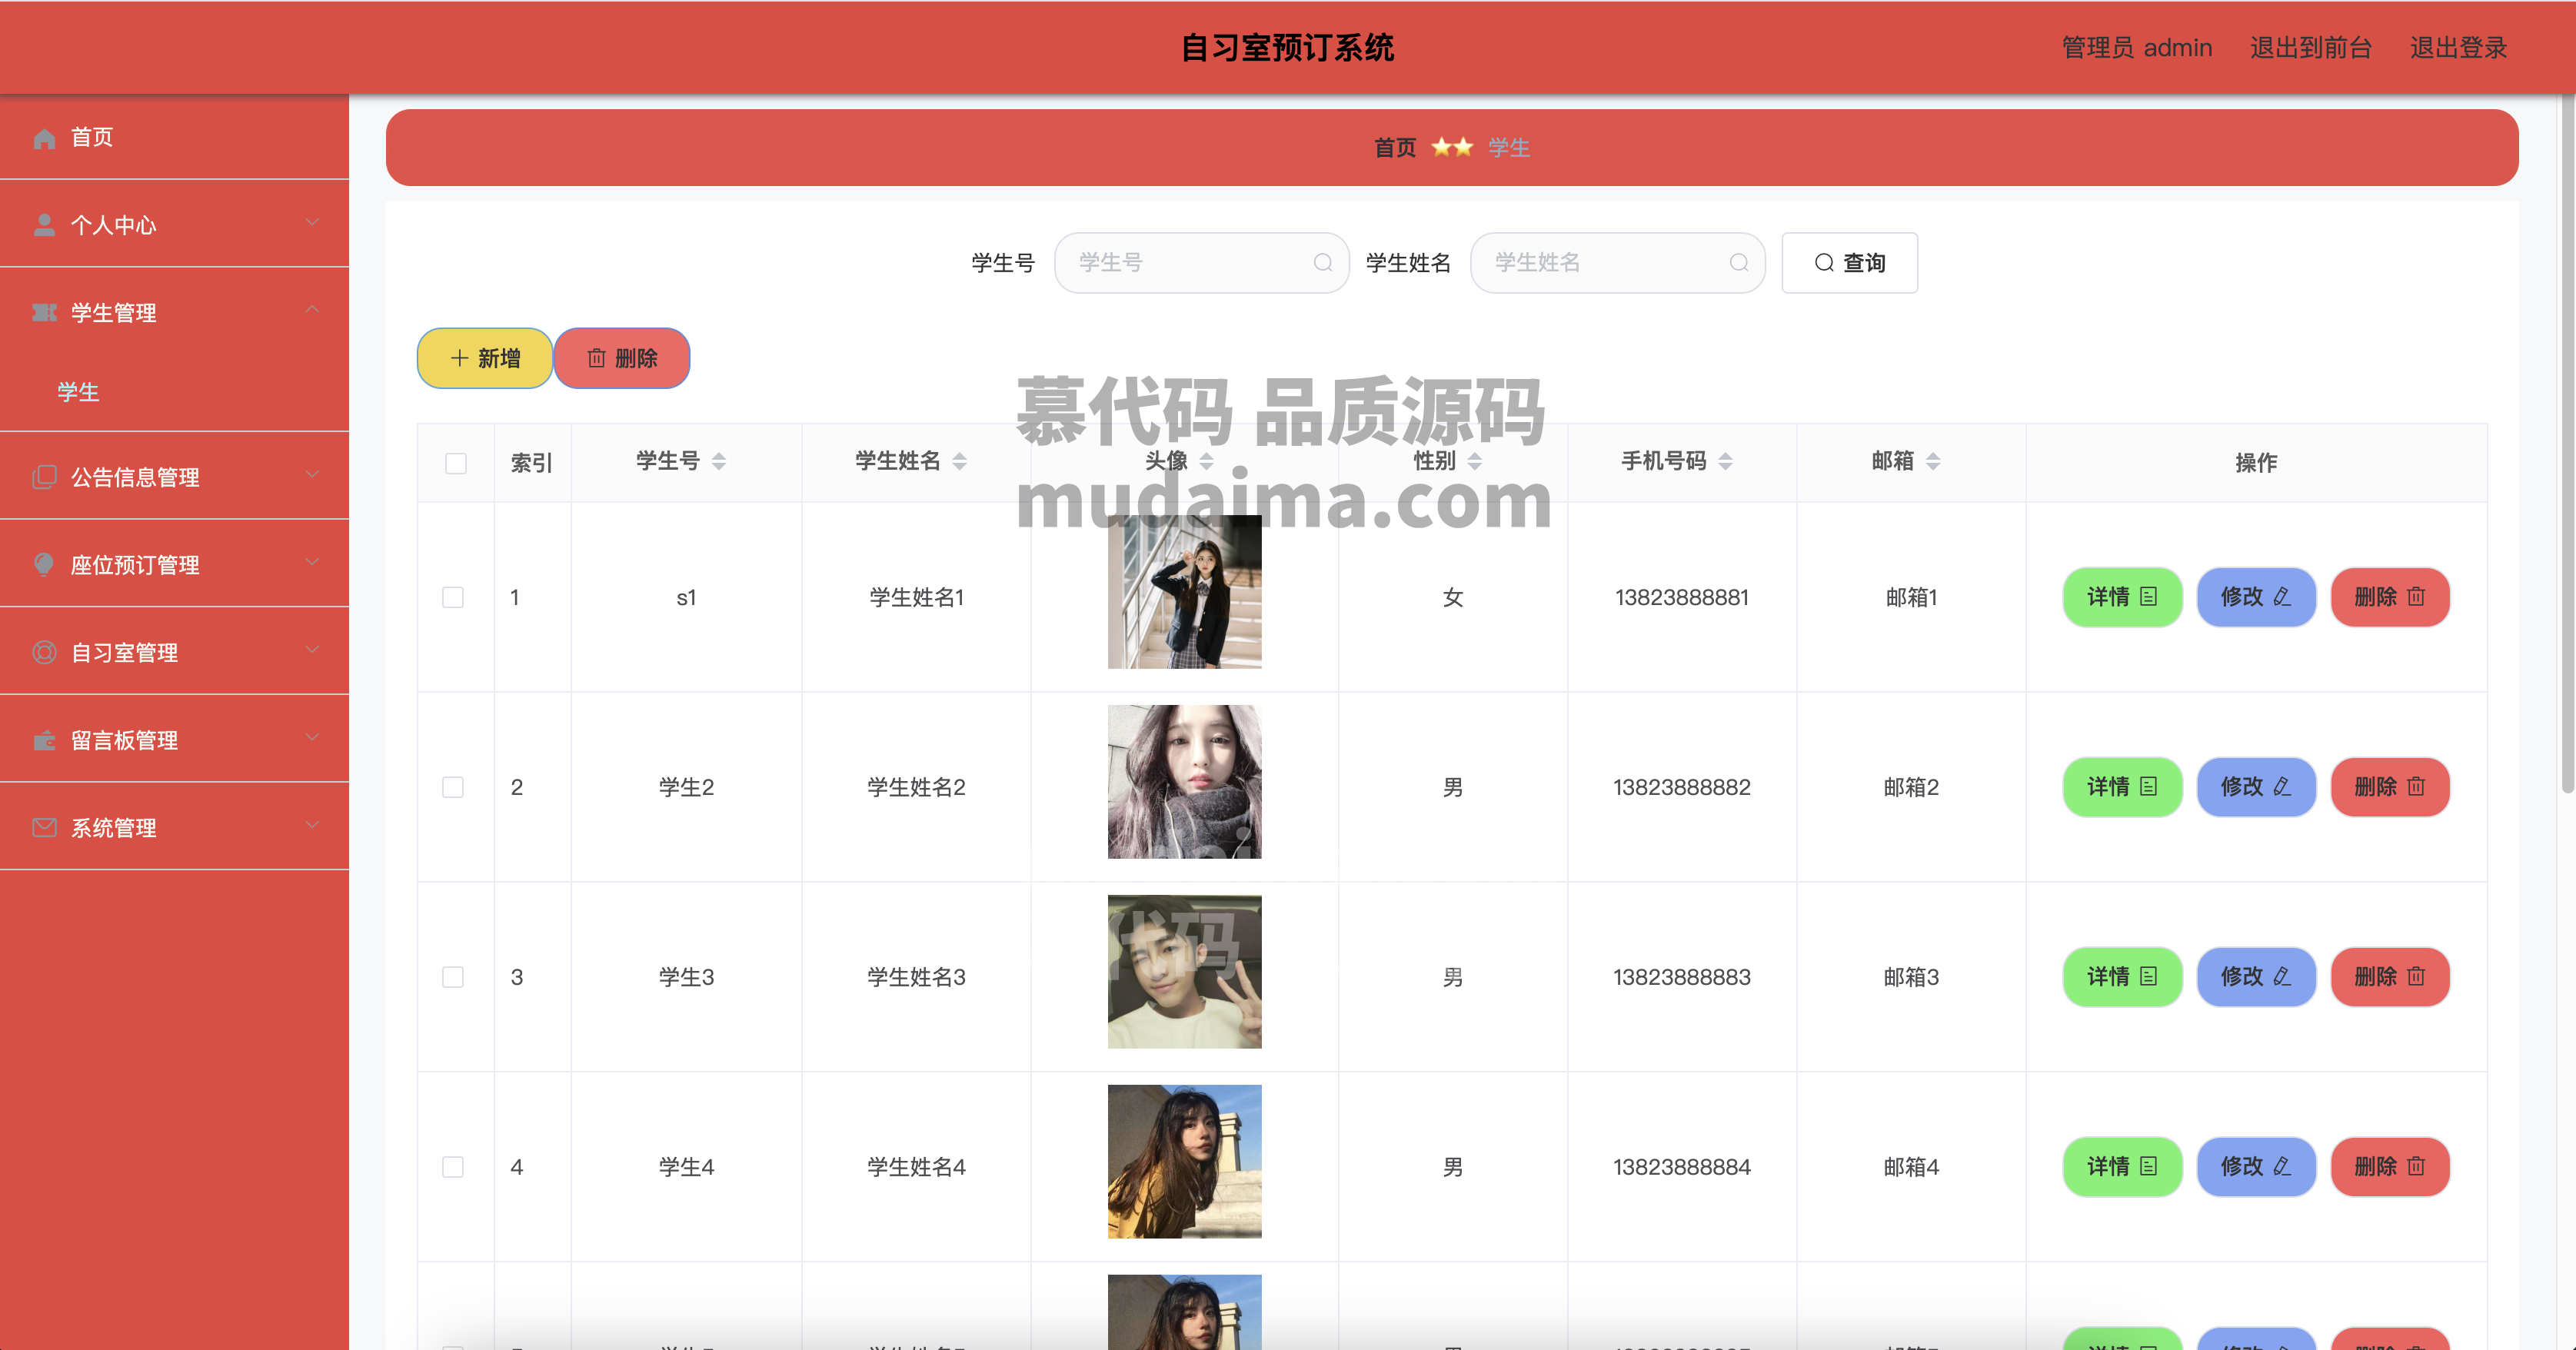Click the ticket icon beside 学生管理
Image resolution: width=2576 pixels, height=1350 pixels.
click(44, 313)
